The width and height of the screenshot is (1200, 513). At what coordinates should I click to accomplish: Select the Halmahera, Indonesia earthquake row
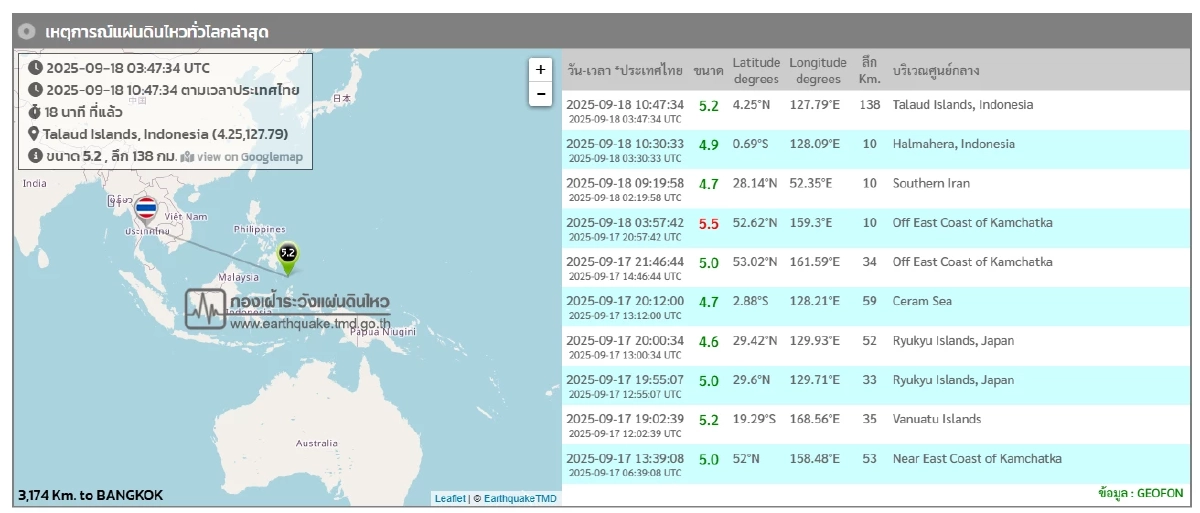pos(876,149)
